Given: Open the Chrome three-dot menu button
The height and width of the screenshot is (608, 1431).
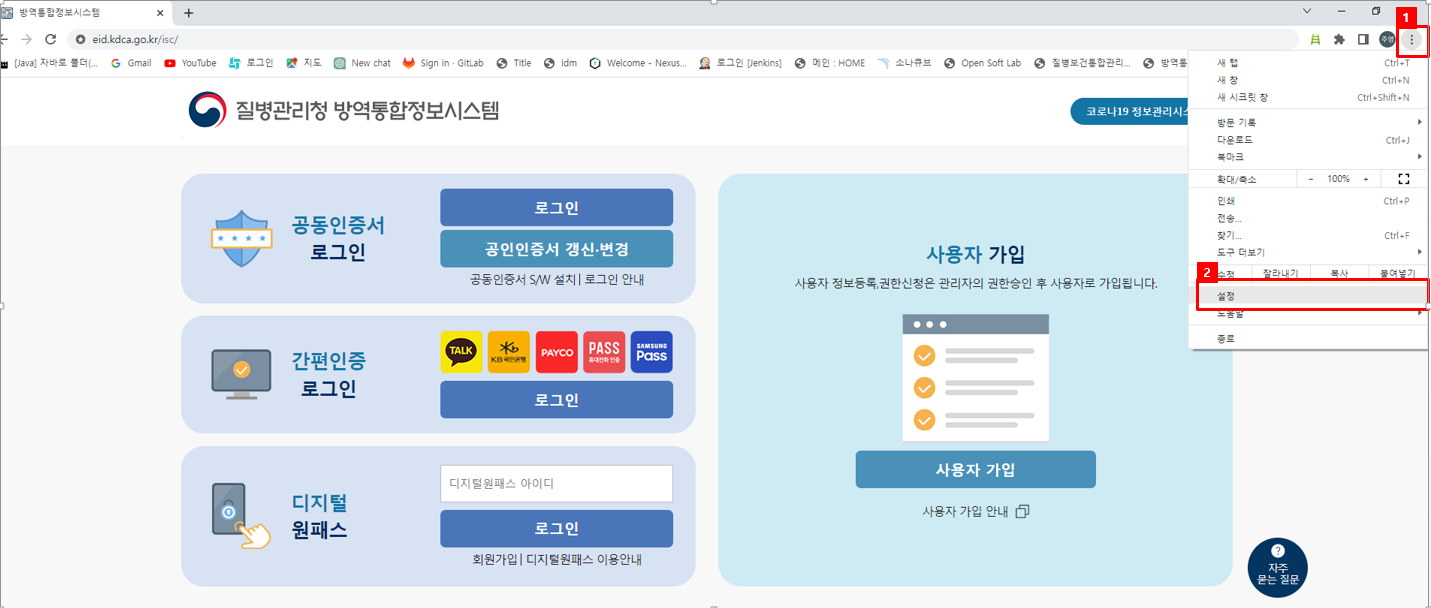Looking at the screenshot, I should pos(1411,39).
